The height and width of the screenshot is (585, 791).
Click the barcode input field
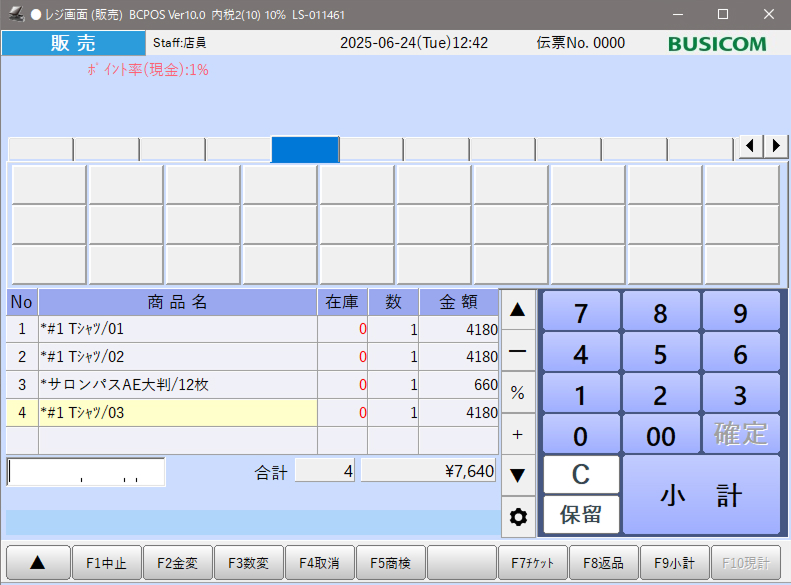(x=86, y=472)
